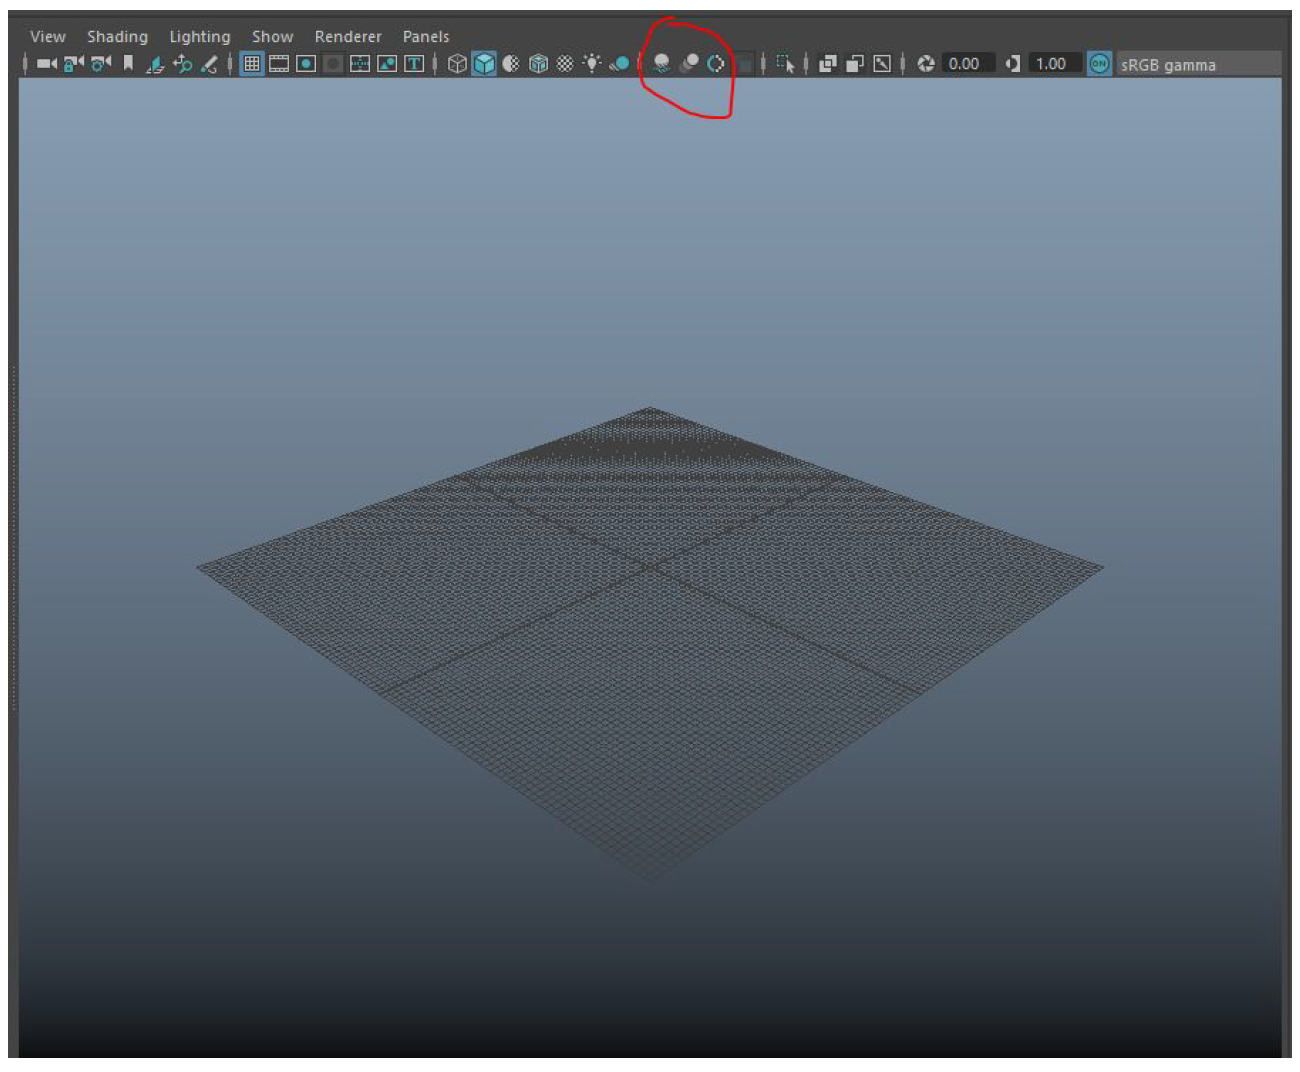Open camera attribute editor icon
This screenshot has height=1072, width=1300.
pos(98,63)
